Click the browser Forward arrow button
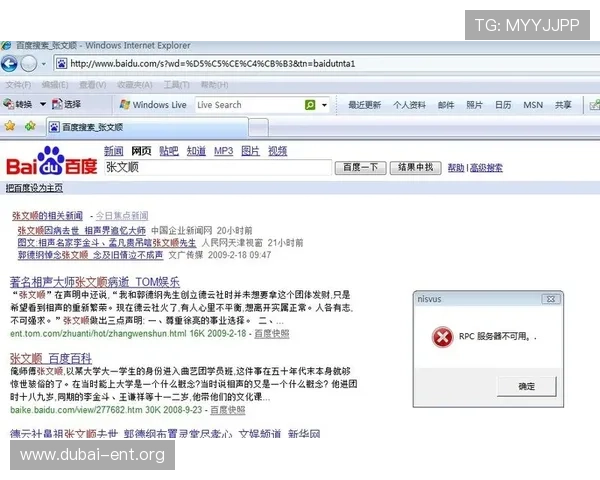The image size is (600, 480). (x=29, y=63)
